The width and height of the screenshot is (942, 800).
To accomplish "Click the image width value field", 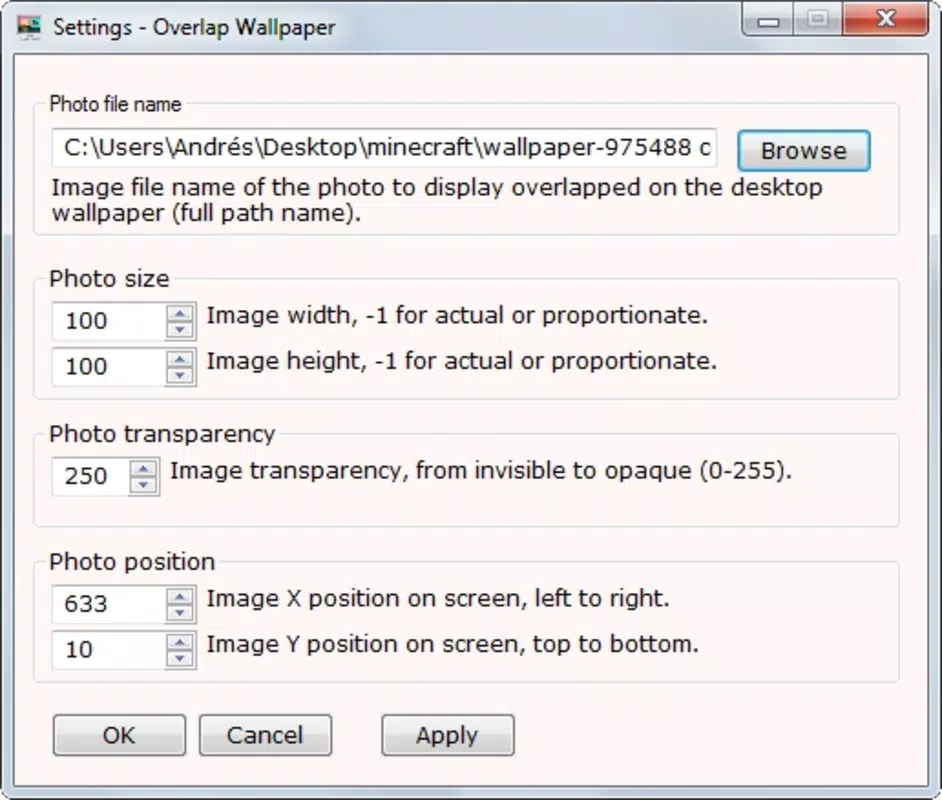I will 108,321.
